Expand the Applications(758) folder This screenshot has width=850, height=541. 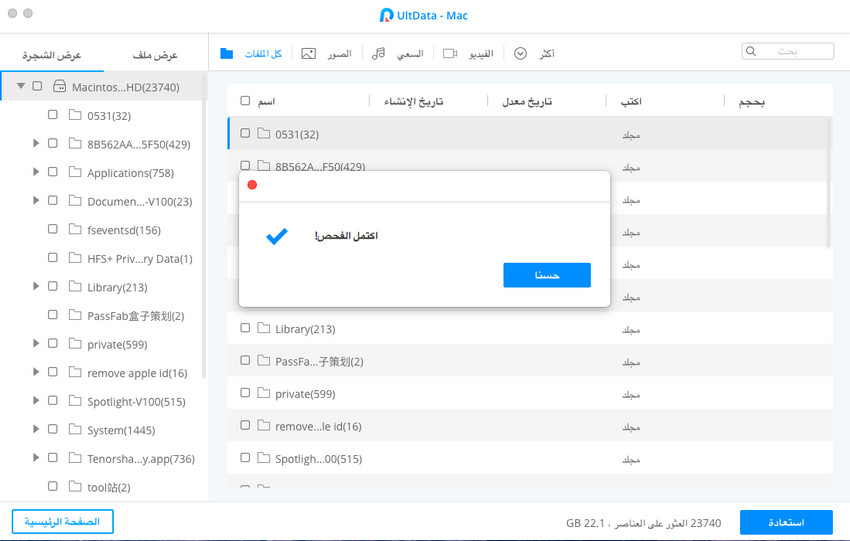tap(36, 172)
